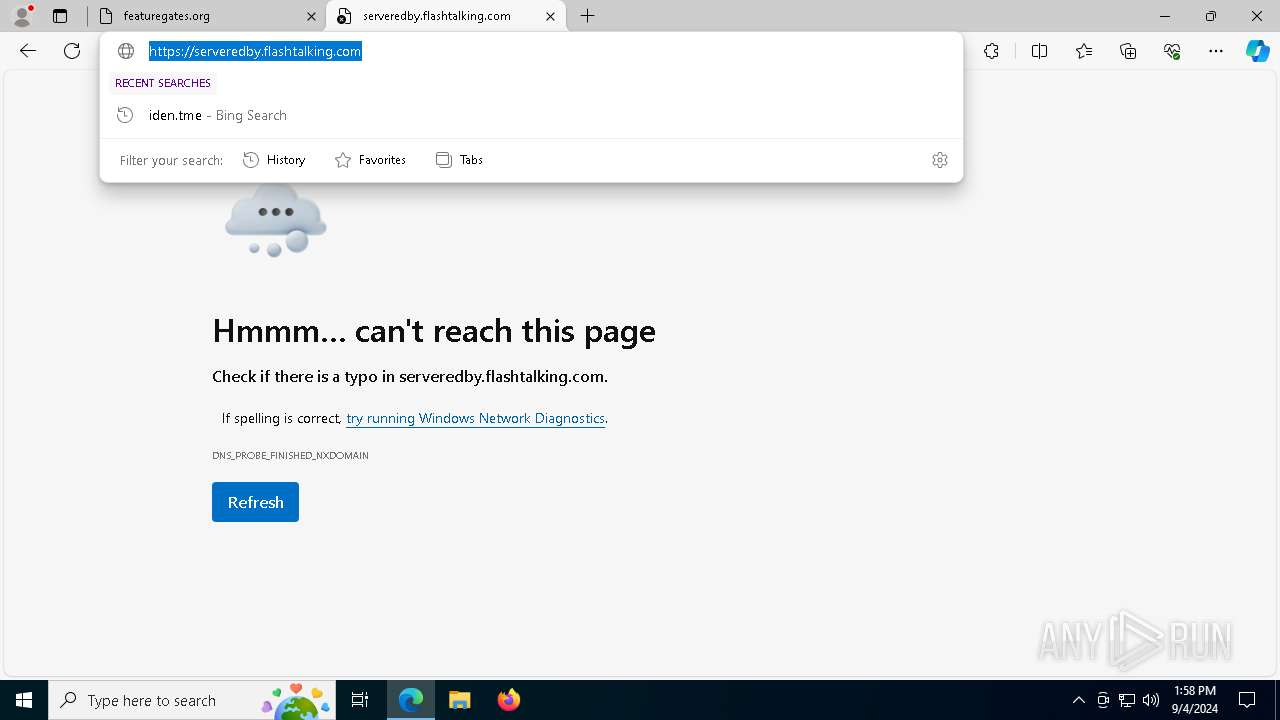Viewport: 1280px width, 720px height.
Task: Select the globe site info icon
Action: tap(126, 51)
